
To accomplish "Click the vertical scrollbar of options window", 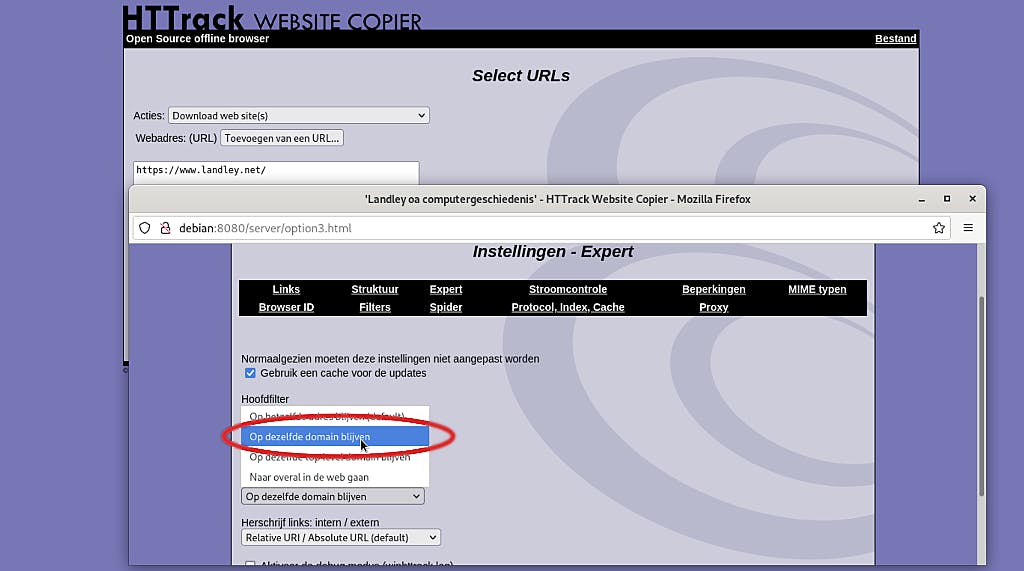I will coord(981,396).
